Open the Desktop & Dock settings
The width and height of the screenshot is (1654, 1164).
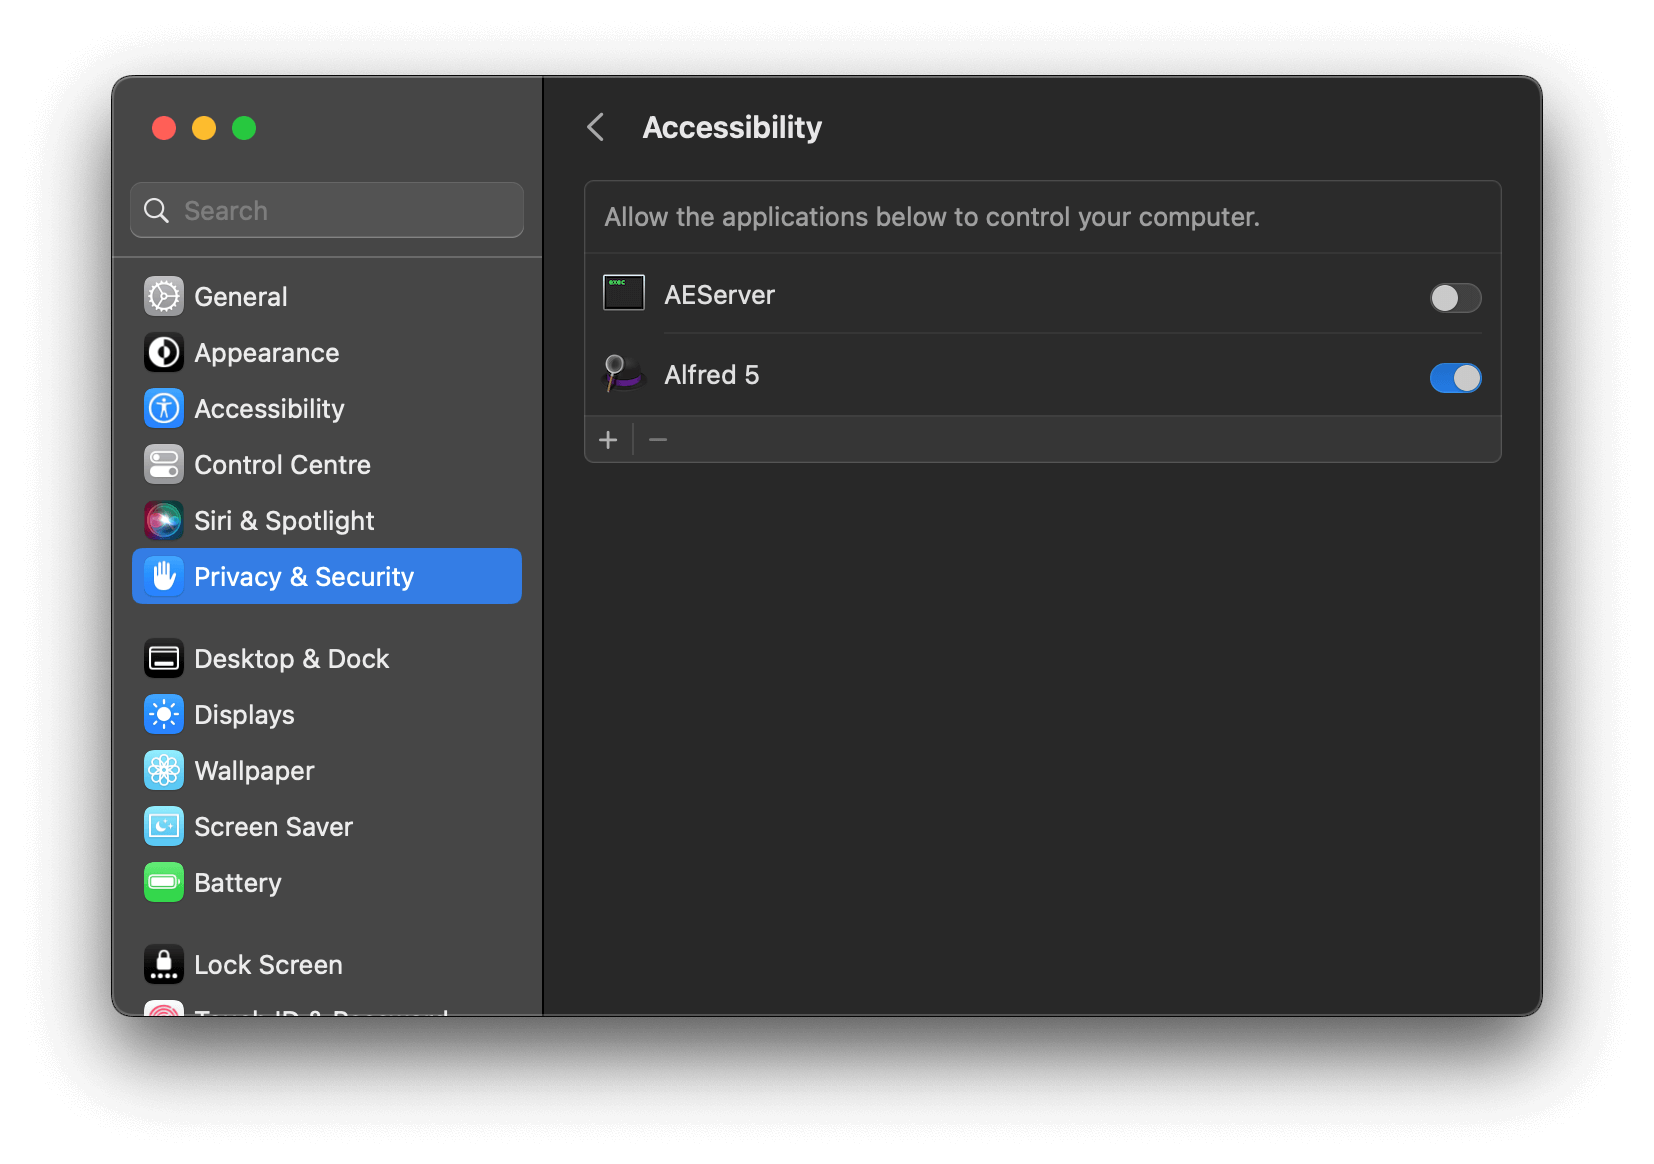pos(291,659)
